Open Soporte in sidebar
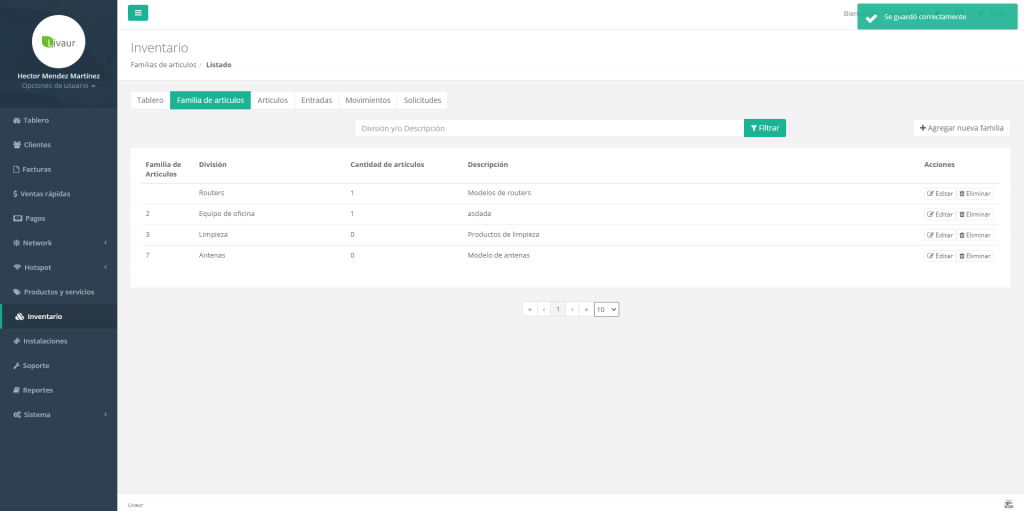The width and height of the screenshot is (1024, 511). click(59, 365)
